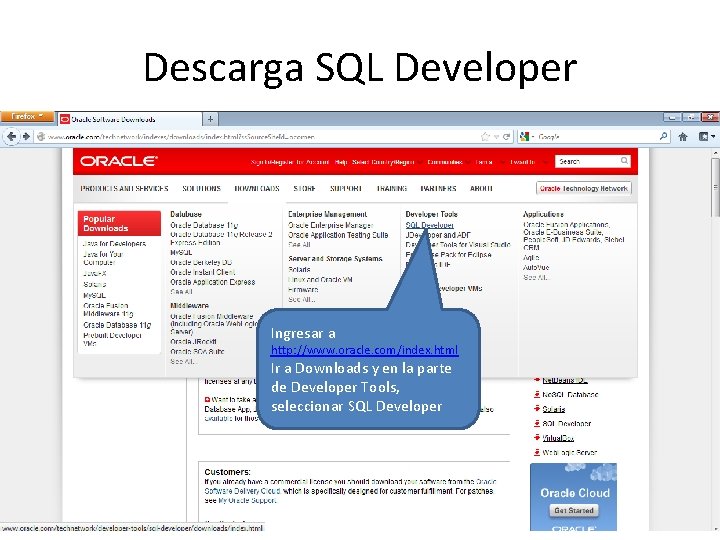
Task: Click the magnifier in the Google search box
Action: (x=663, y=136)
